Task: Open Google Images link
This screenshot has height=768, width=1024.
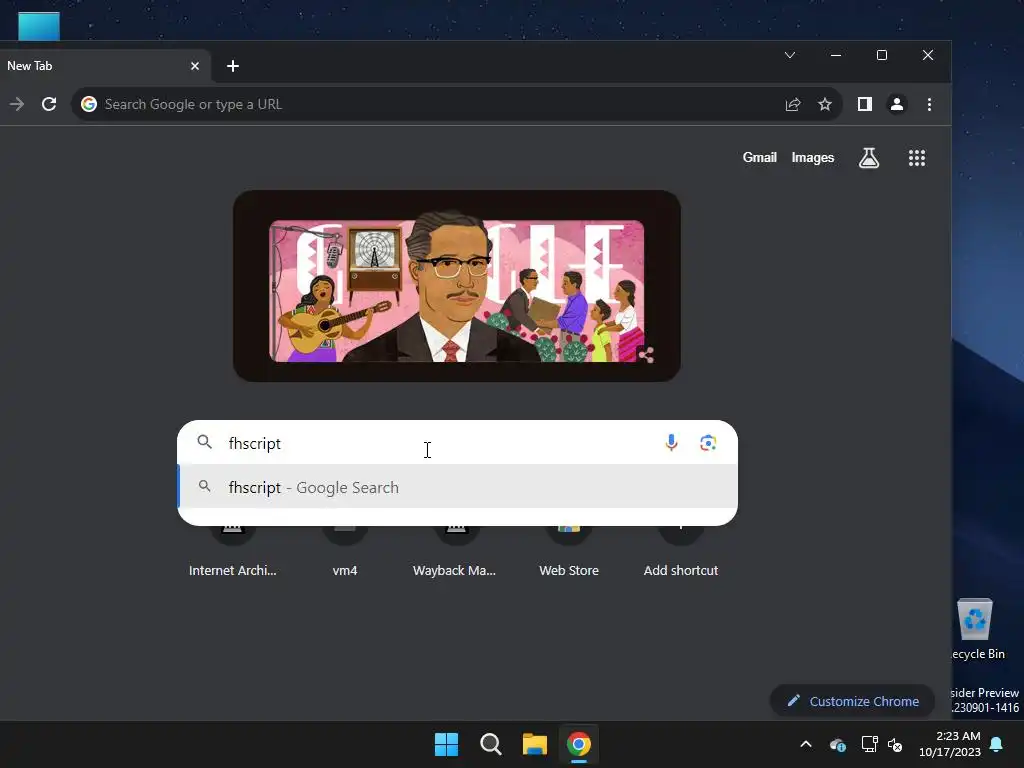Action: pyautogui.click(x=812, y=157)
